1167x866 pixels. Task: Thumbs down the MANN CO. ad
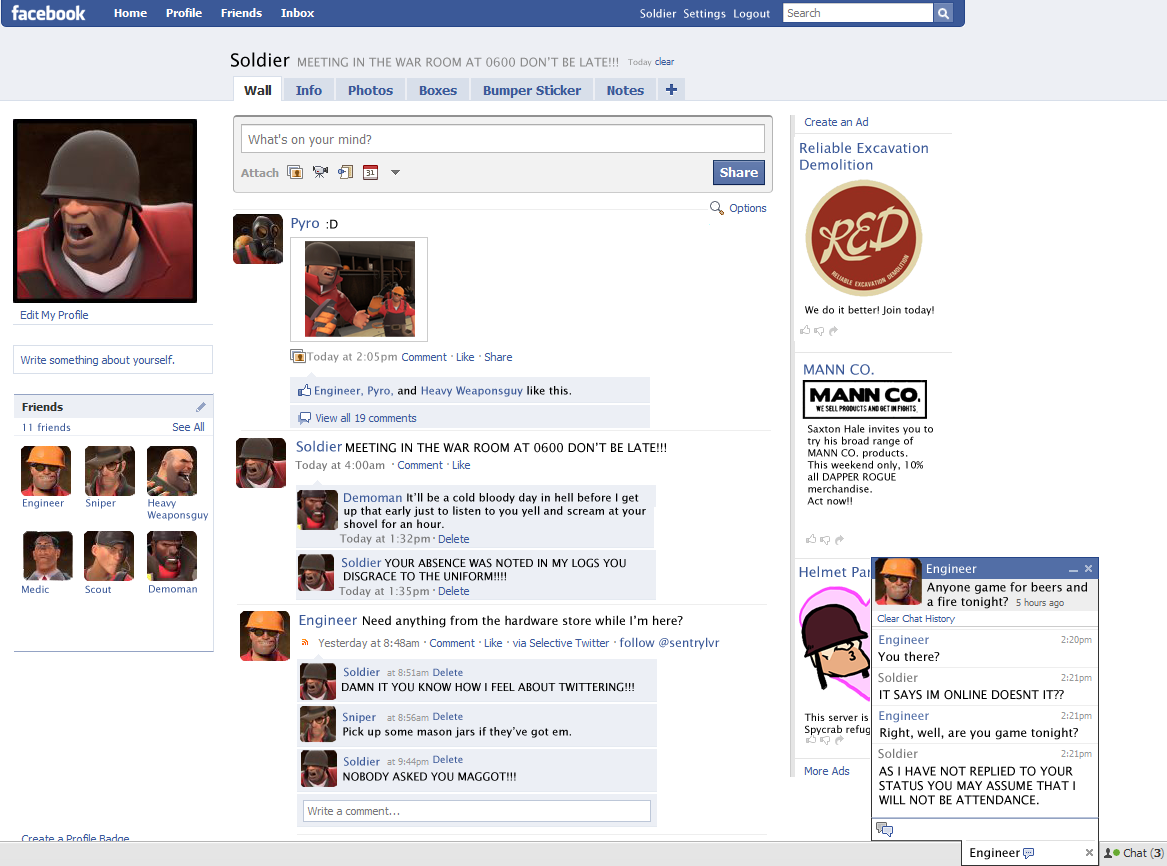point(825,539)
